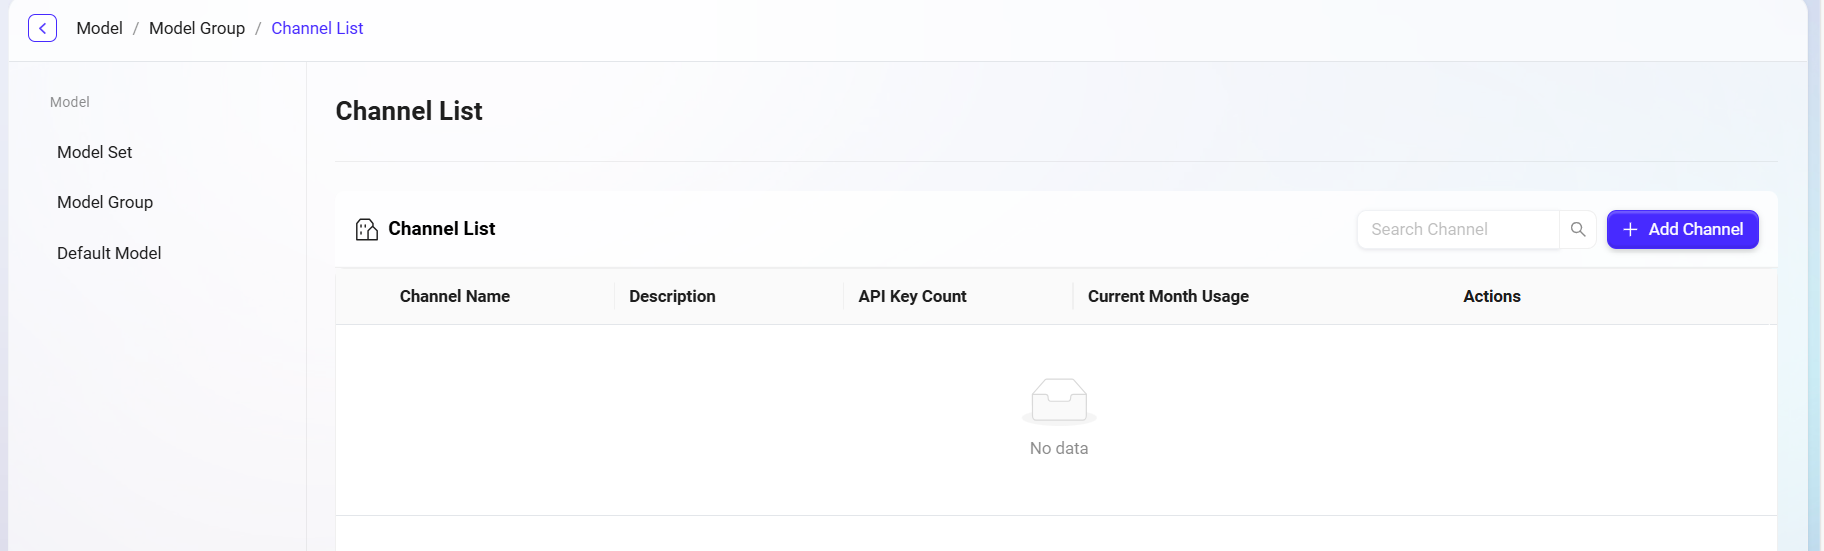Click the icon beside the Channel List panel title
Viewport: 1824px width, 551px height.
tap(366, 230)
